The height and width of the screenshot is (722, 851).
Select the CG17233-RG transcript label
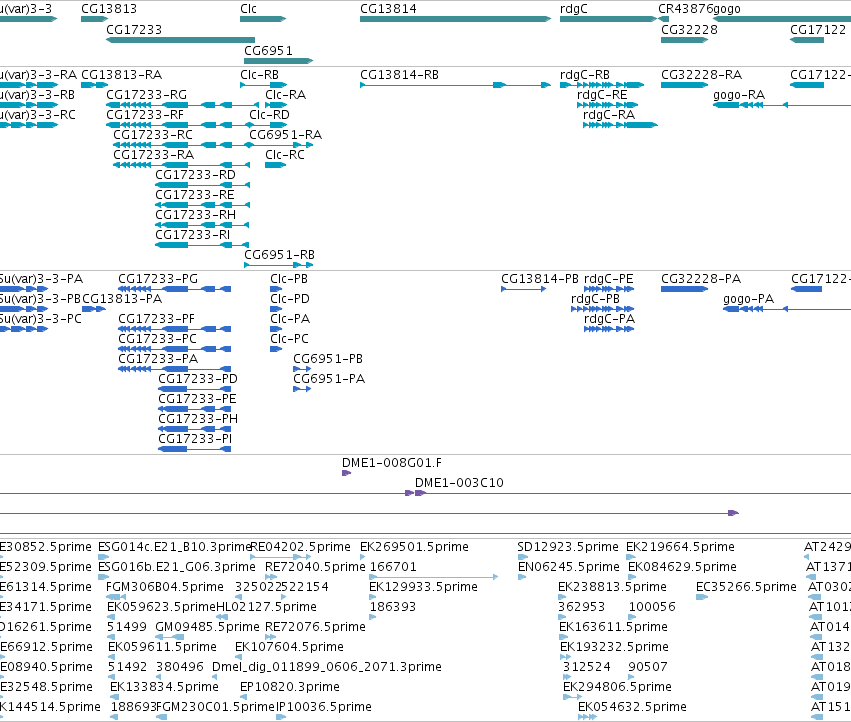(147, 94)
